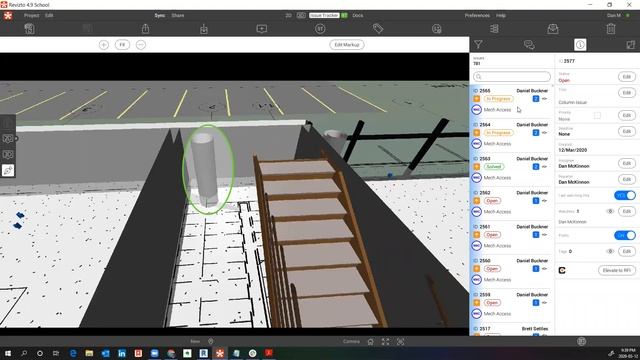Click Share in the top menu bar
Viewport: 640px width, 360px height.
tap(178, 16)
